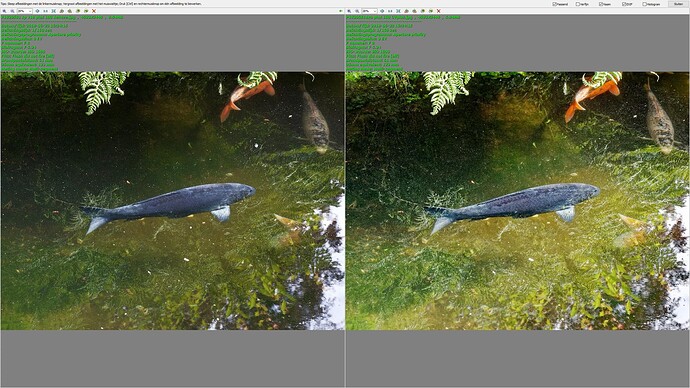This screenshot has width=690, height=388.
Task: Click the right brightened pond photo
Action: click(x=518, y=201)
